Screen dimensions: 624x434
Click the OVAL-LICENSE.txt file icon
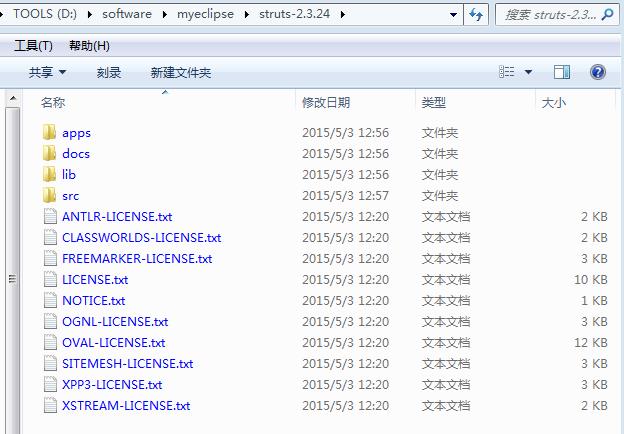[x=50, y=343]
